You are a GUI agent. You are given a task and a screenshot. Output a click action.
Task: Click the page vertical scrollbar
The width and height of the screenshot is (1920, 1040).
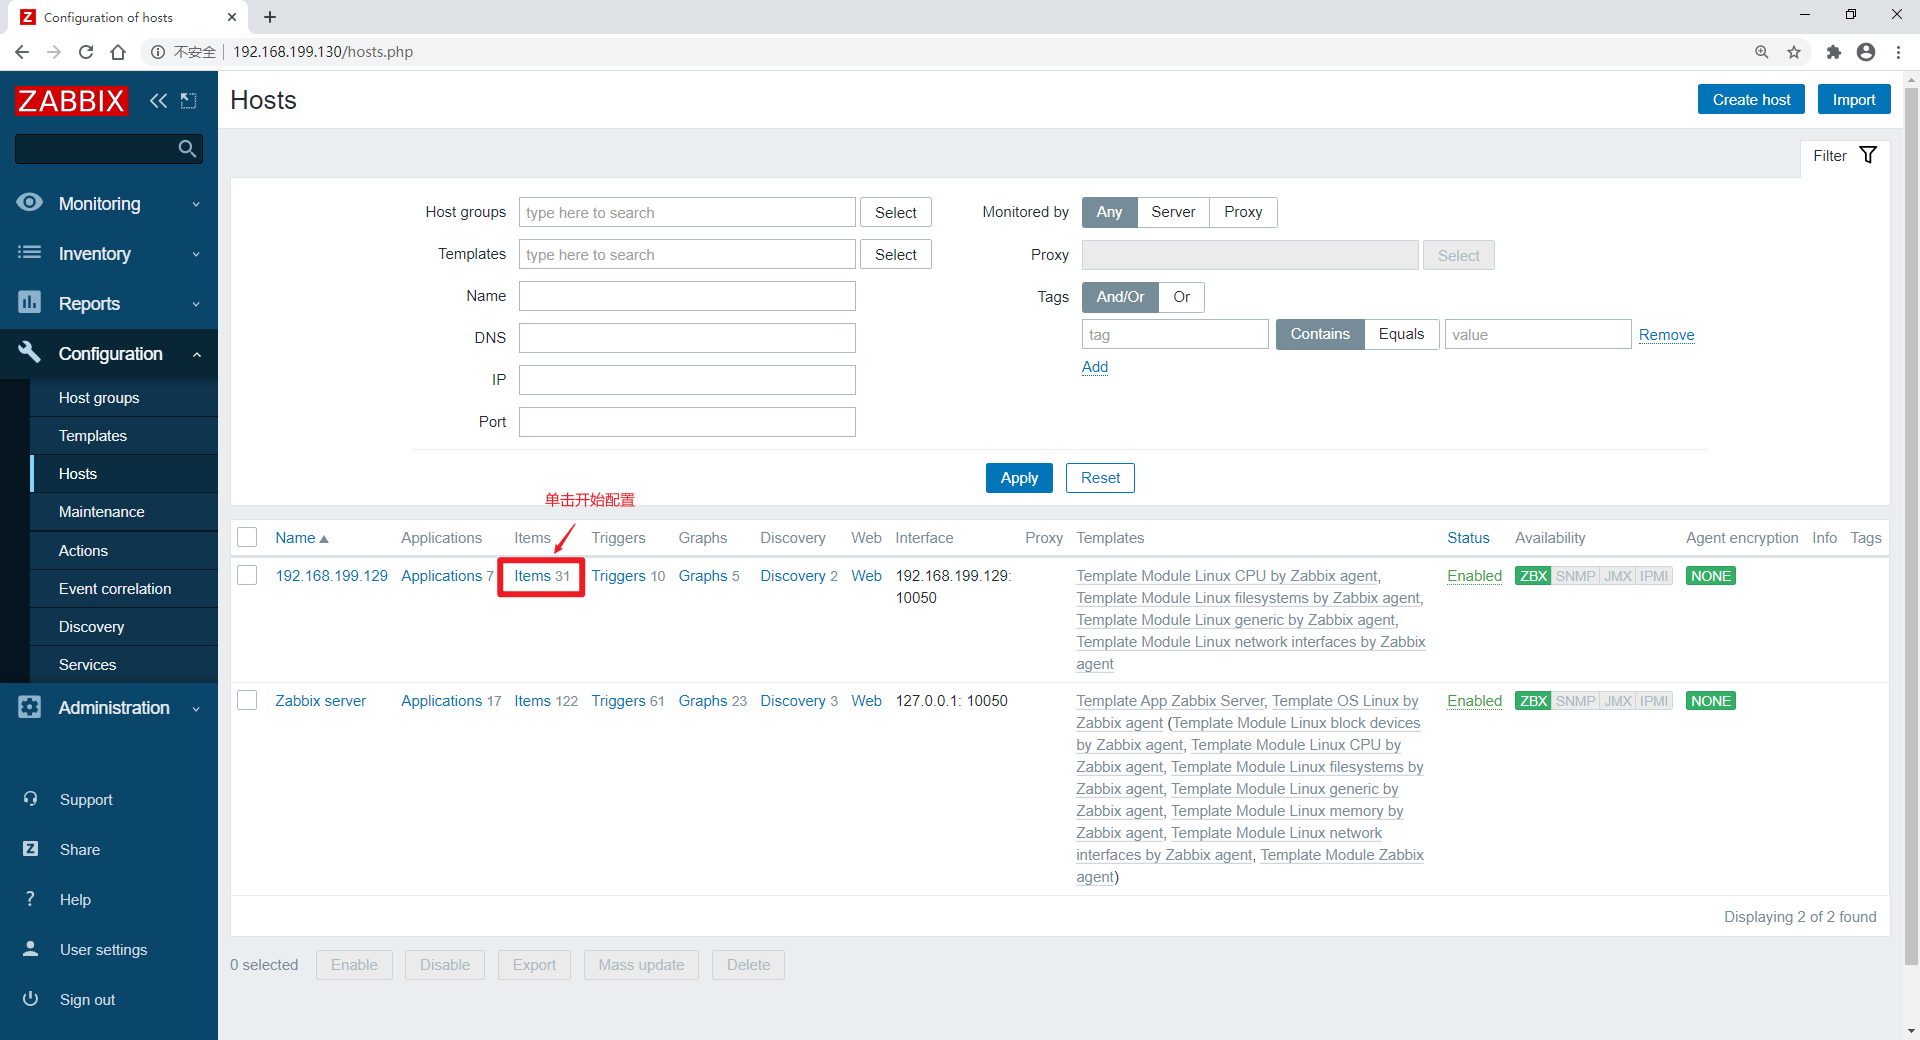point(1911,525)
